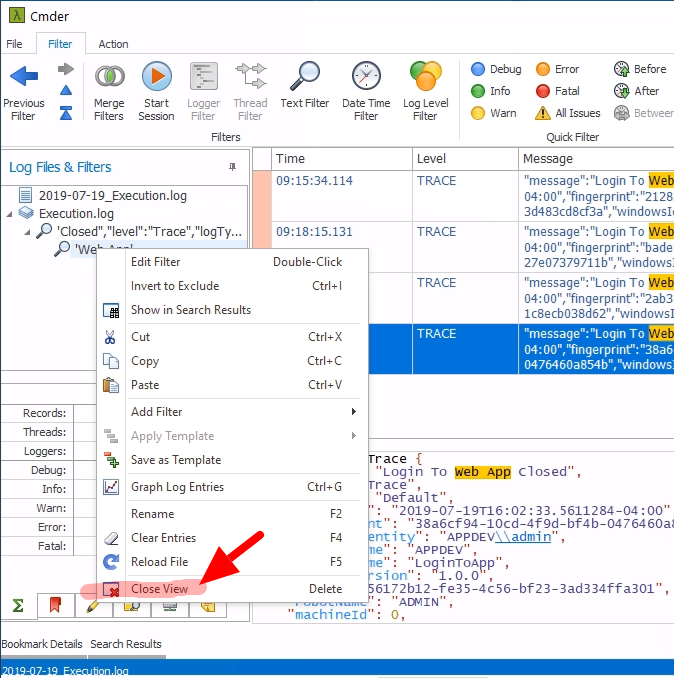This screenshot has width=674, height=678.
Task: Open the red bookmark tab icon
Action: coord(55,605)
